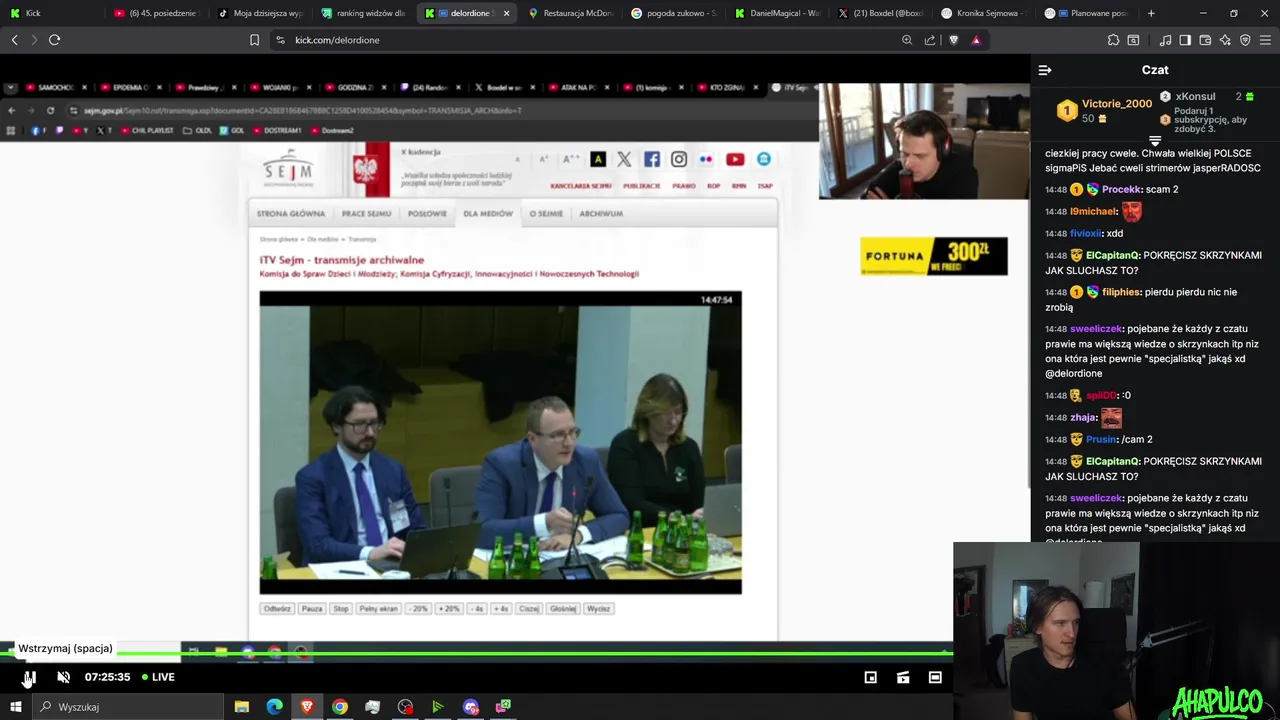This screenshot has height=720, width=1280.
Task: Open Brave Shields lion icon
Action: point(953,40)
